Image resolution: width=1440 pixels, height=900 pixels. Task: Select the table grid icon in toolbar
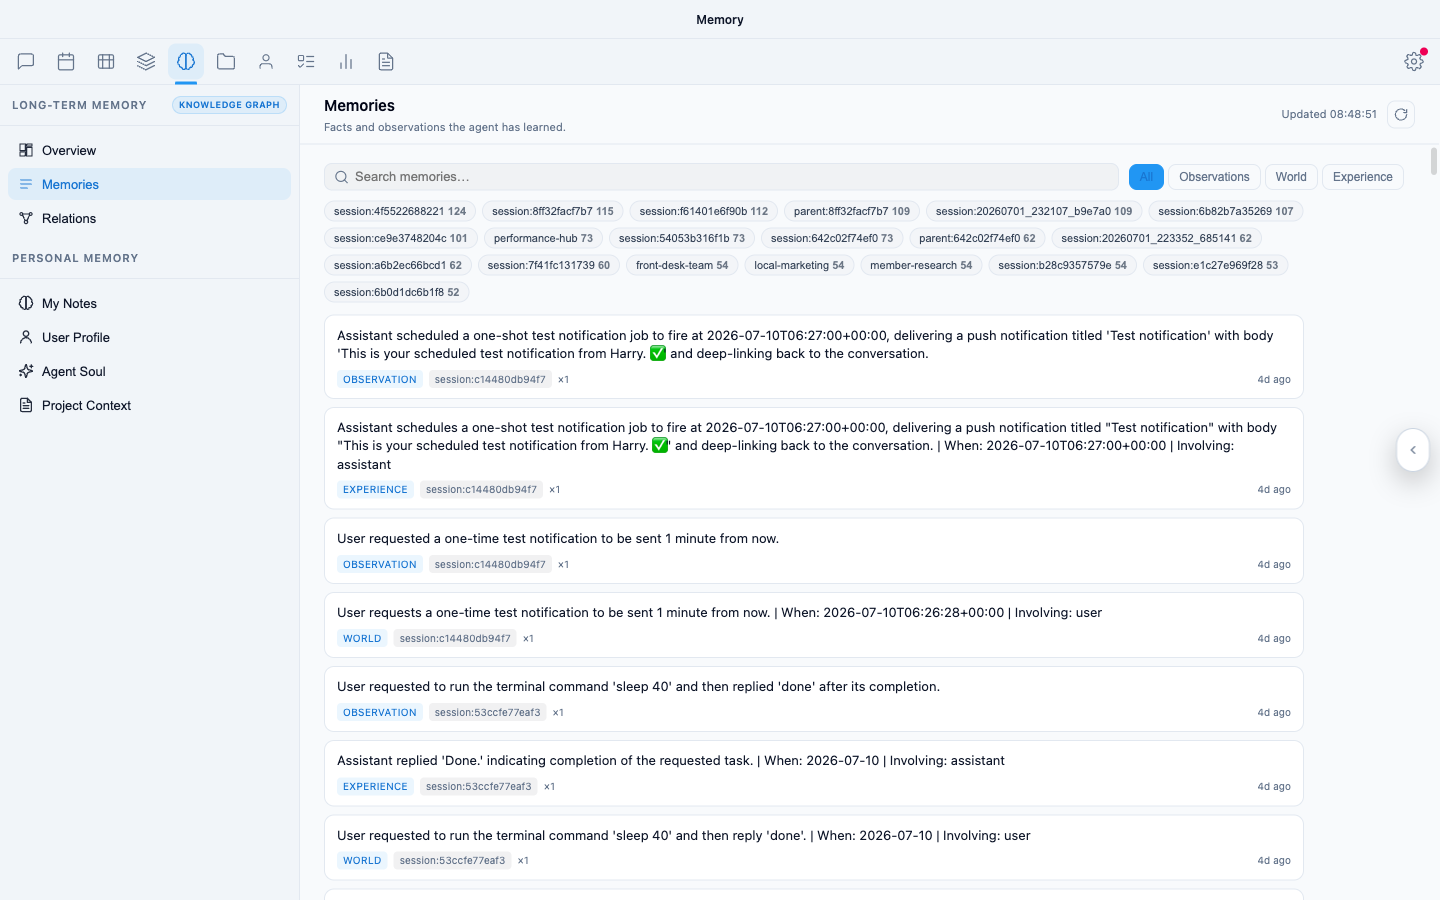click(106, 62)
